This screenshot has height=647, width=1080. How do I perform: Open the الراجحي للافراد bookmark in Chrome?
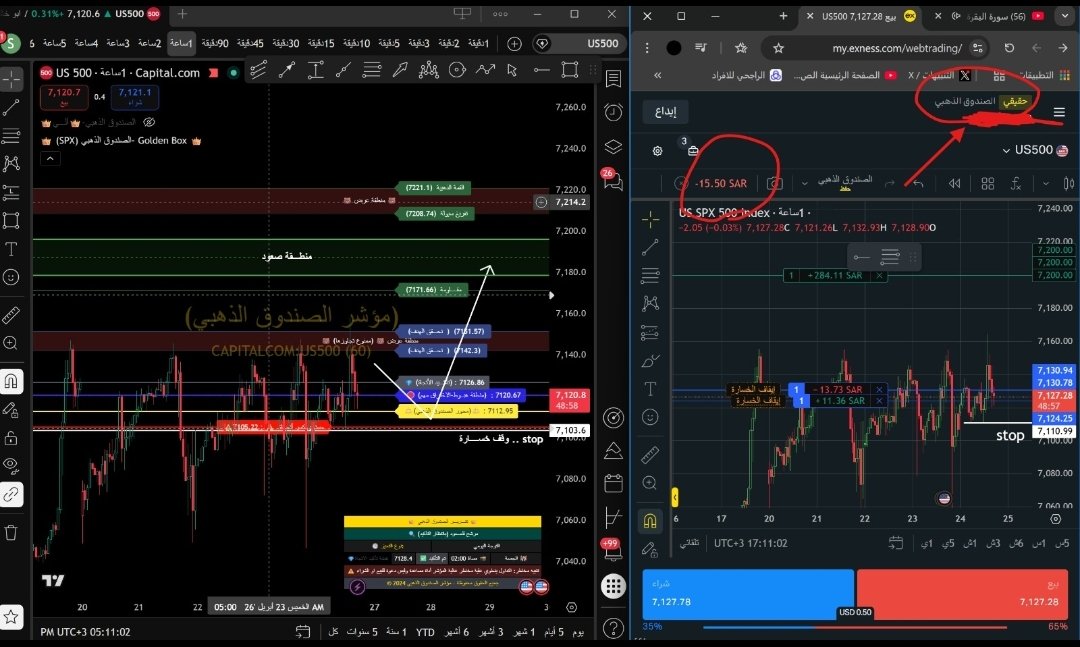click(x=747, y=75)
